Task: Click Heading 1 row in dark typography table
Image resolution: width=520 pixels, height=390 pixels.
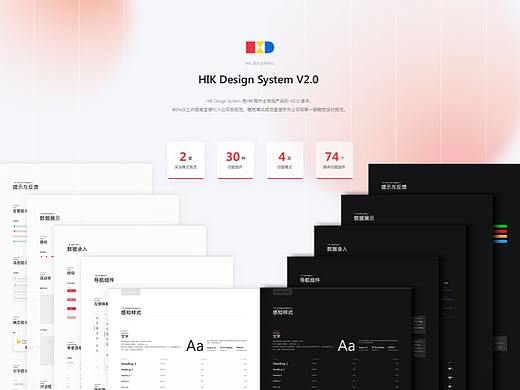Action: pos(336,364)
